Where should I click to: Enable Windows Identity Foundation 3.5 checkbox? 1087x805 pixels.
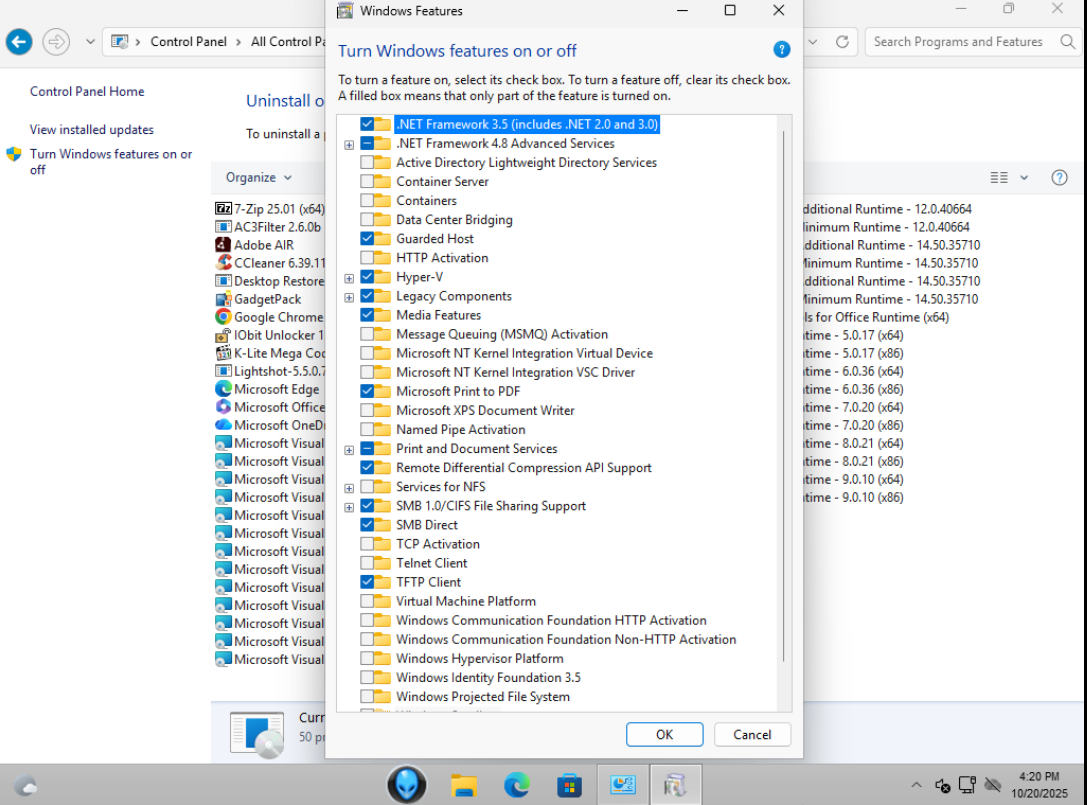pos(367,677)
